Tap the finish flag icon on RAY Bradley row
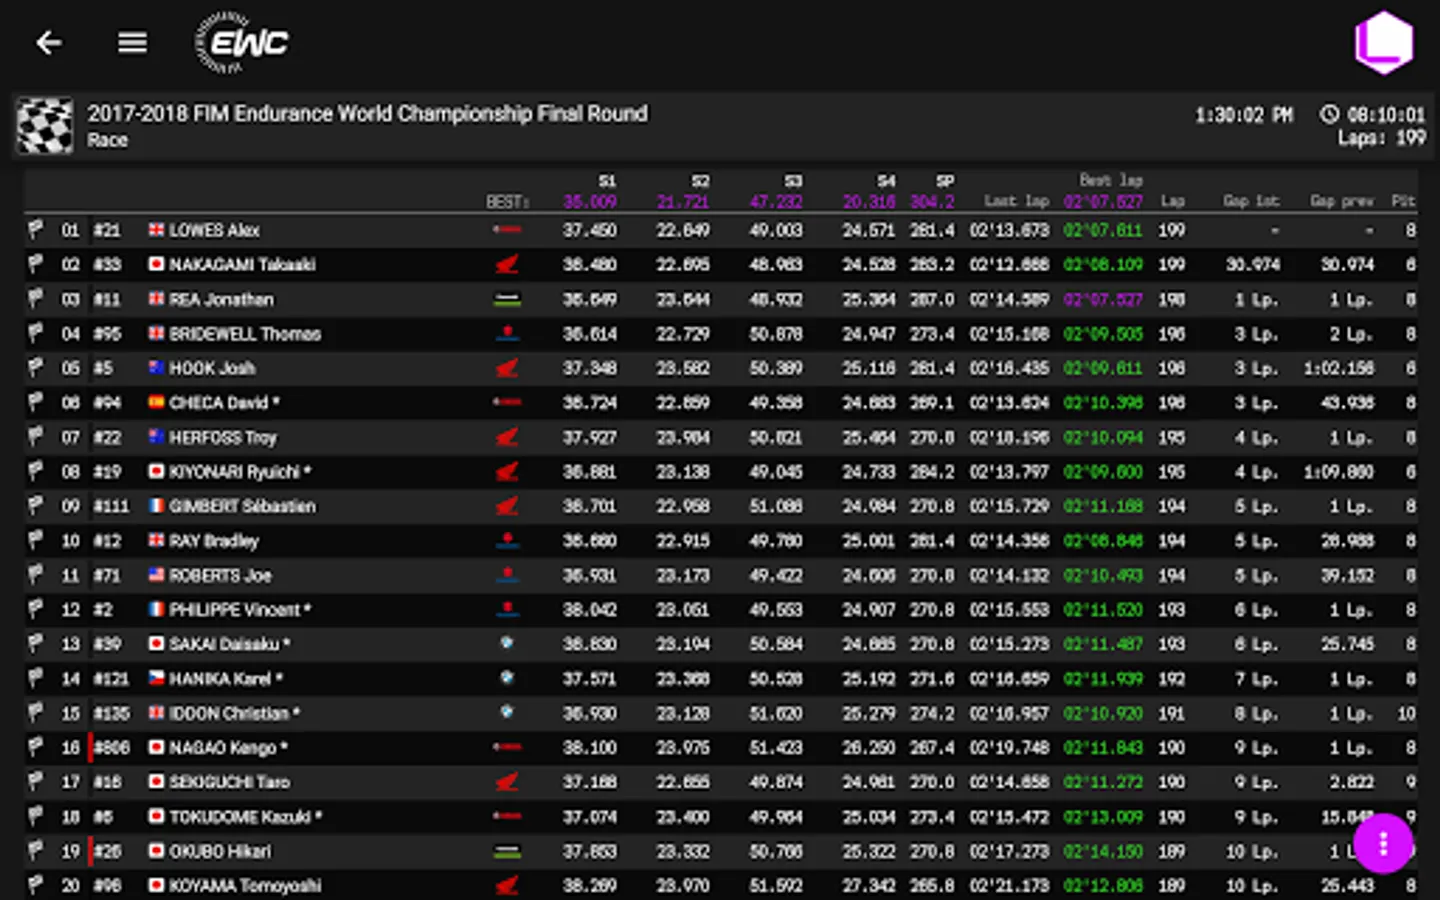Image resolution: width=1440 pixels, height=900 pixels. (x=36, y=541)
